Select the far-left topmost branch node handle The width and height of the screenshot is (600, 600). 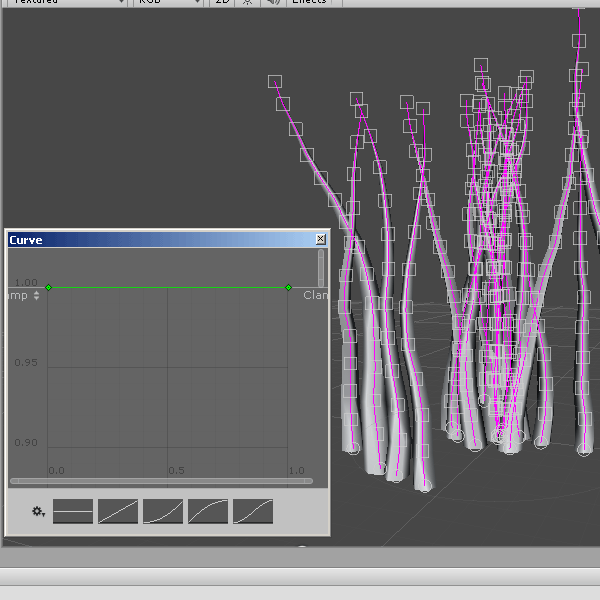[x=275, y=81]
